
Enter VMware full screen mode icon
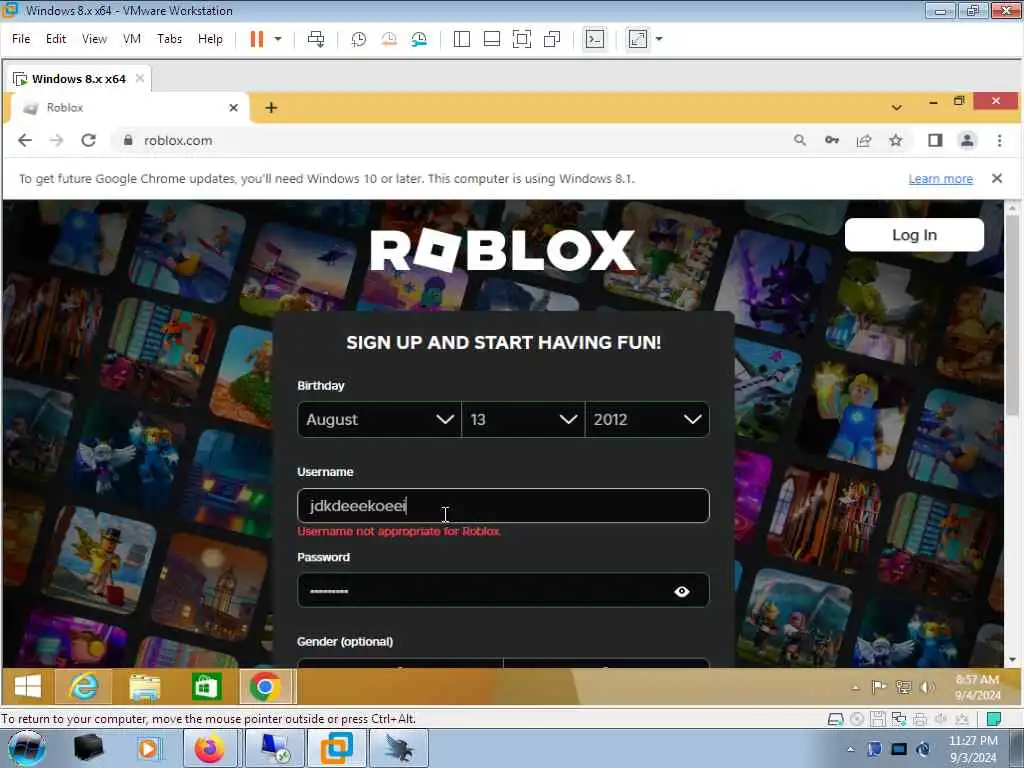(x=522, y=39)
